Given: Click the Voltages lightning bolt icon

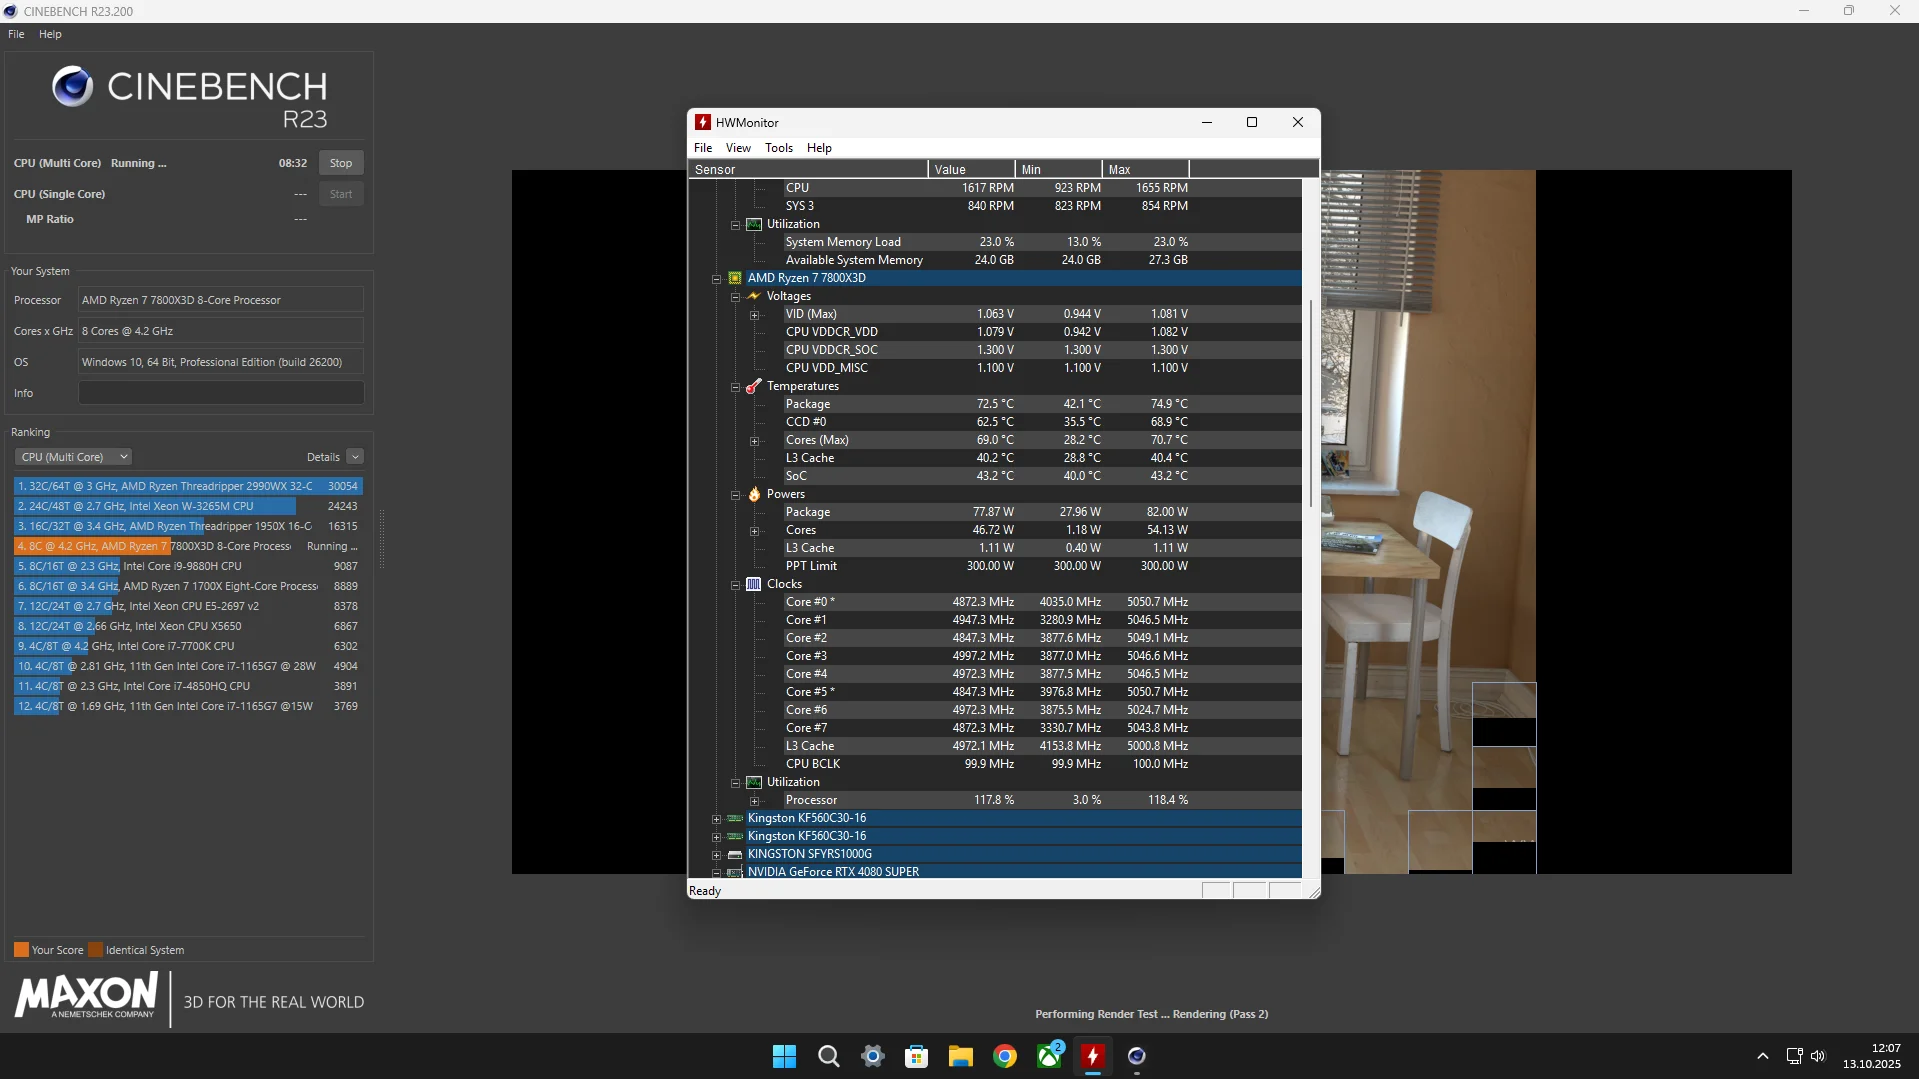Looking at the screenshot, I should (754, 296).
